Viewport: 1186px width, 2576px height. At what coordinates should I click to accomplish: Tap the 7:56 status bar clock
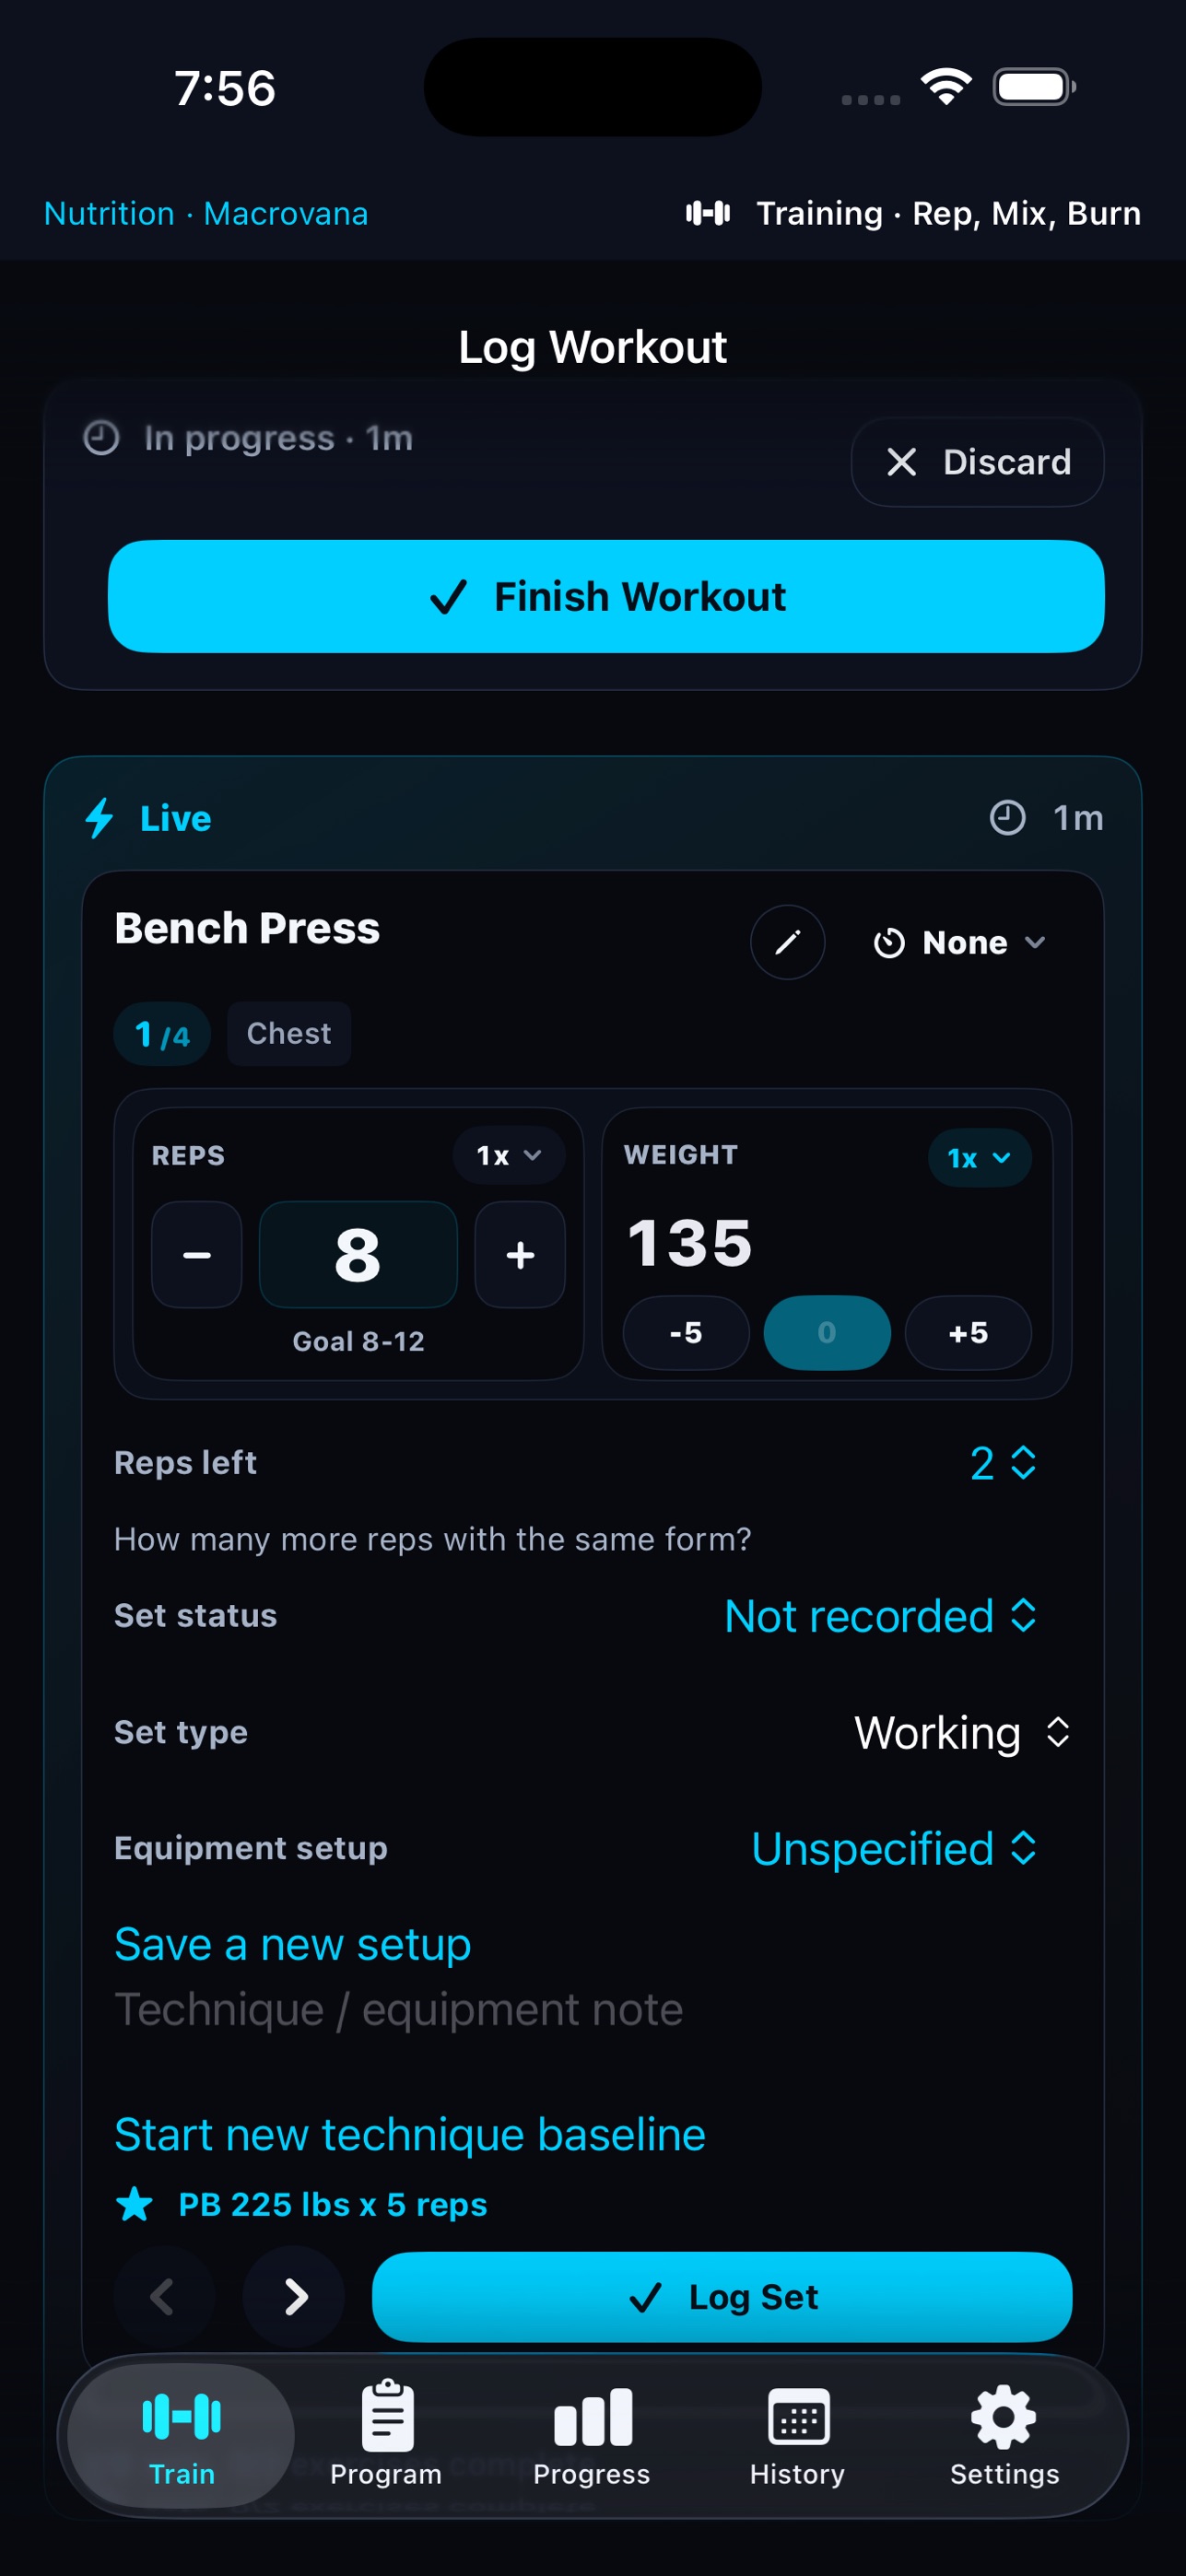(x=225, y=88)
